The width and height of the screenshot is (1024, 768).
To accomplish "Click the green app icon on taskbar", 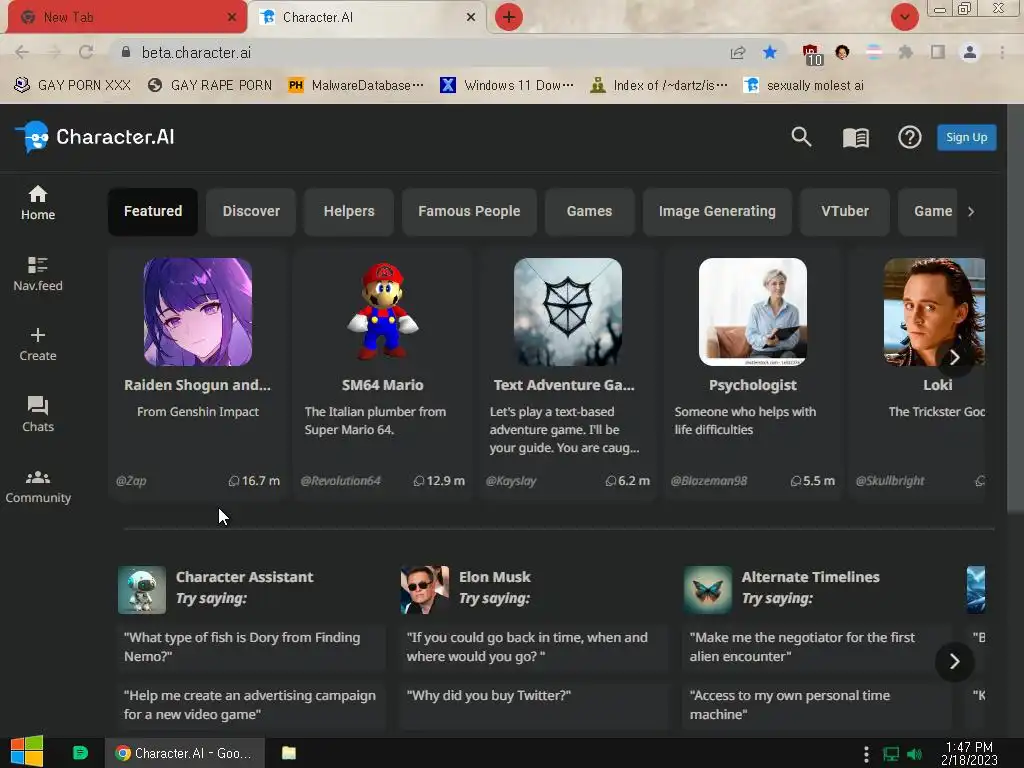I will point(80,753).
